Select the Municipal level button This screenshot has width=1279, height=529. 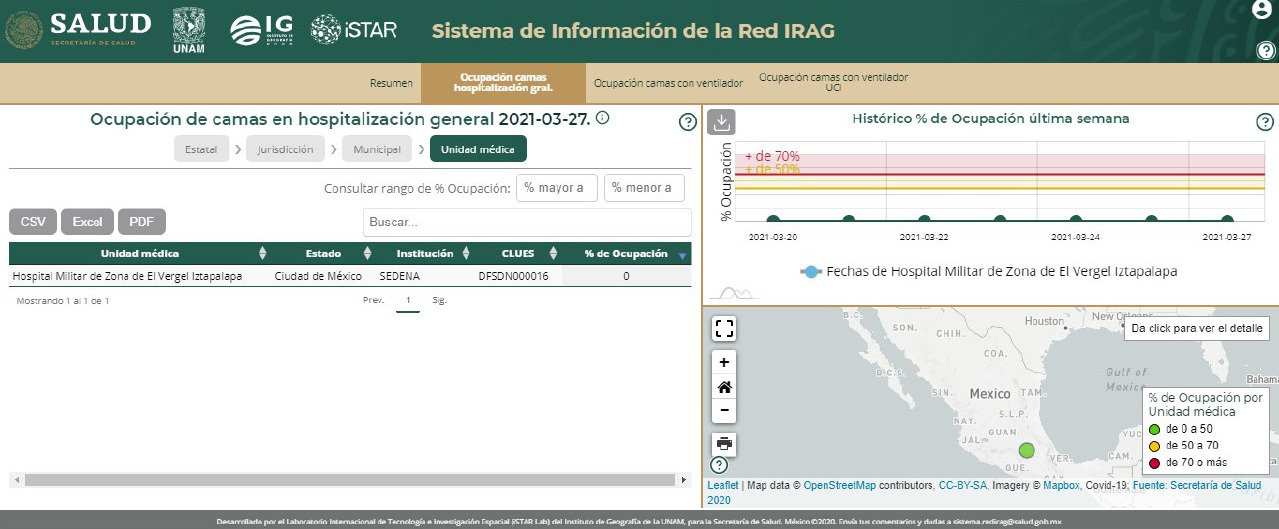pos(377,150)
